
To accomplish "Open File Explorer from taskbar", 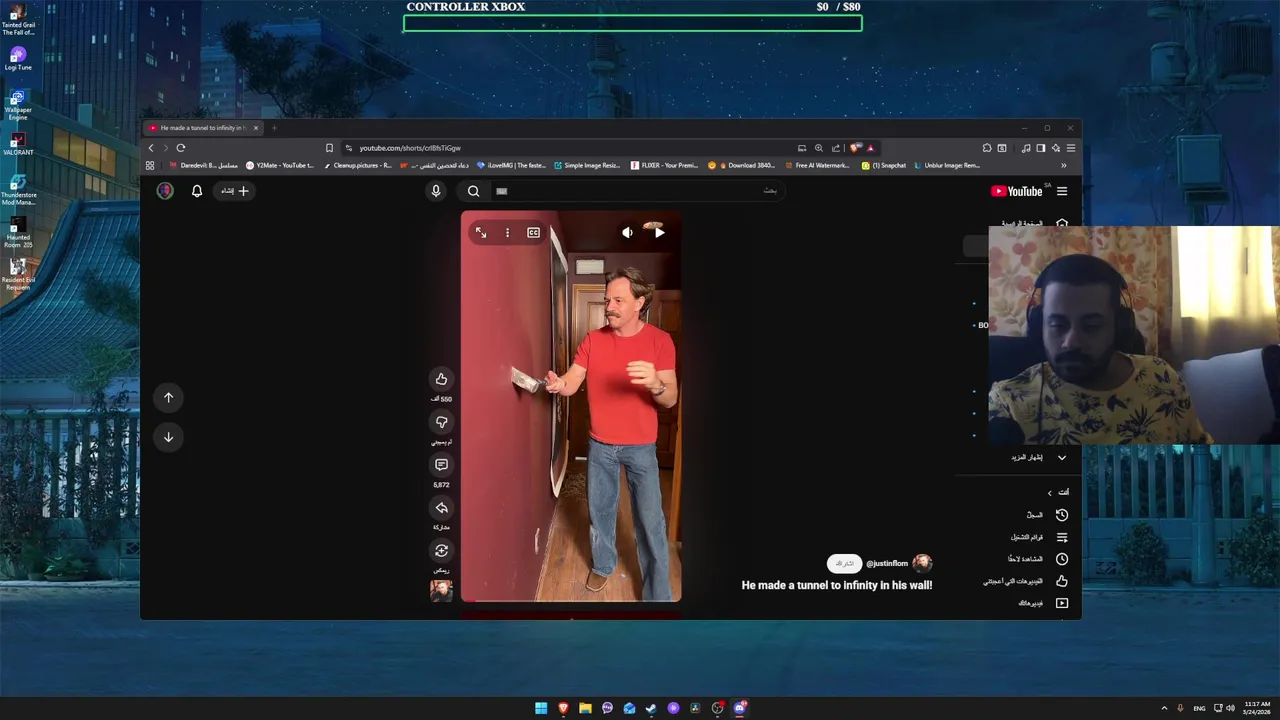I will (585, 708).
